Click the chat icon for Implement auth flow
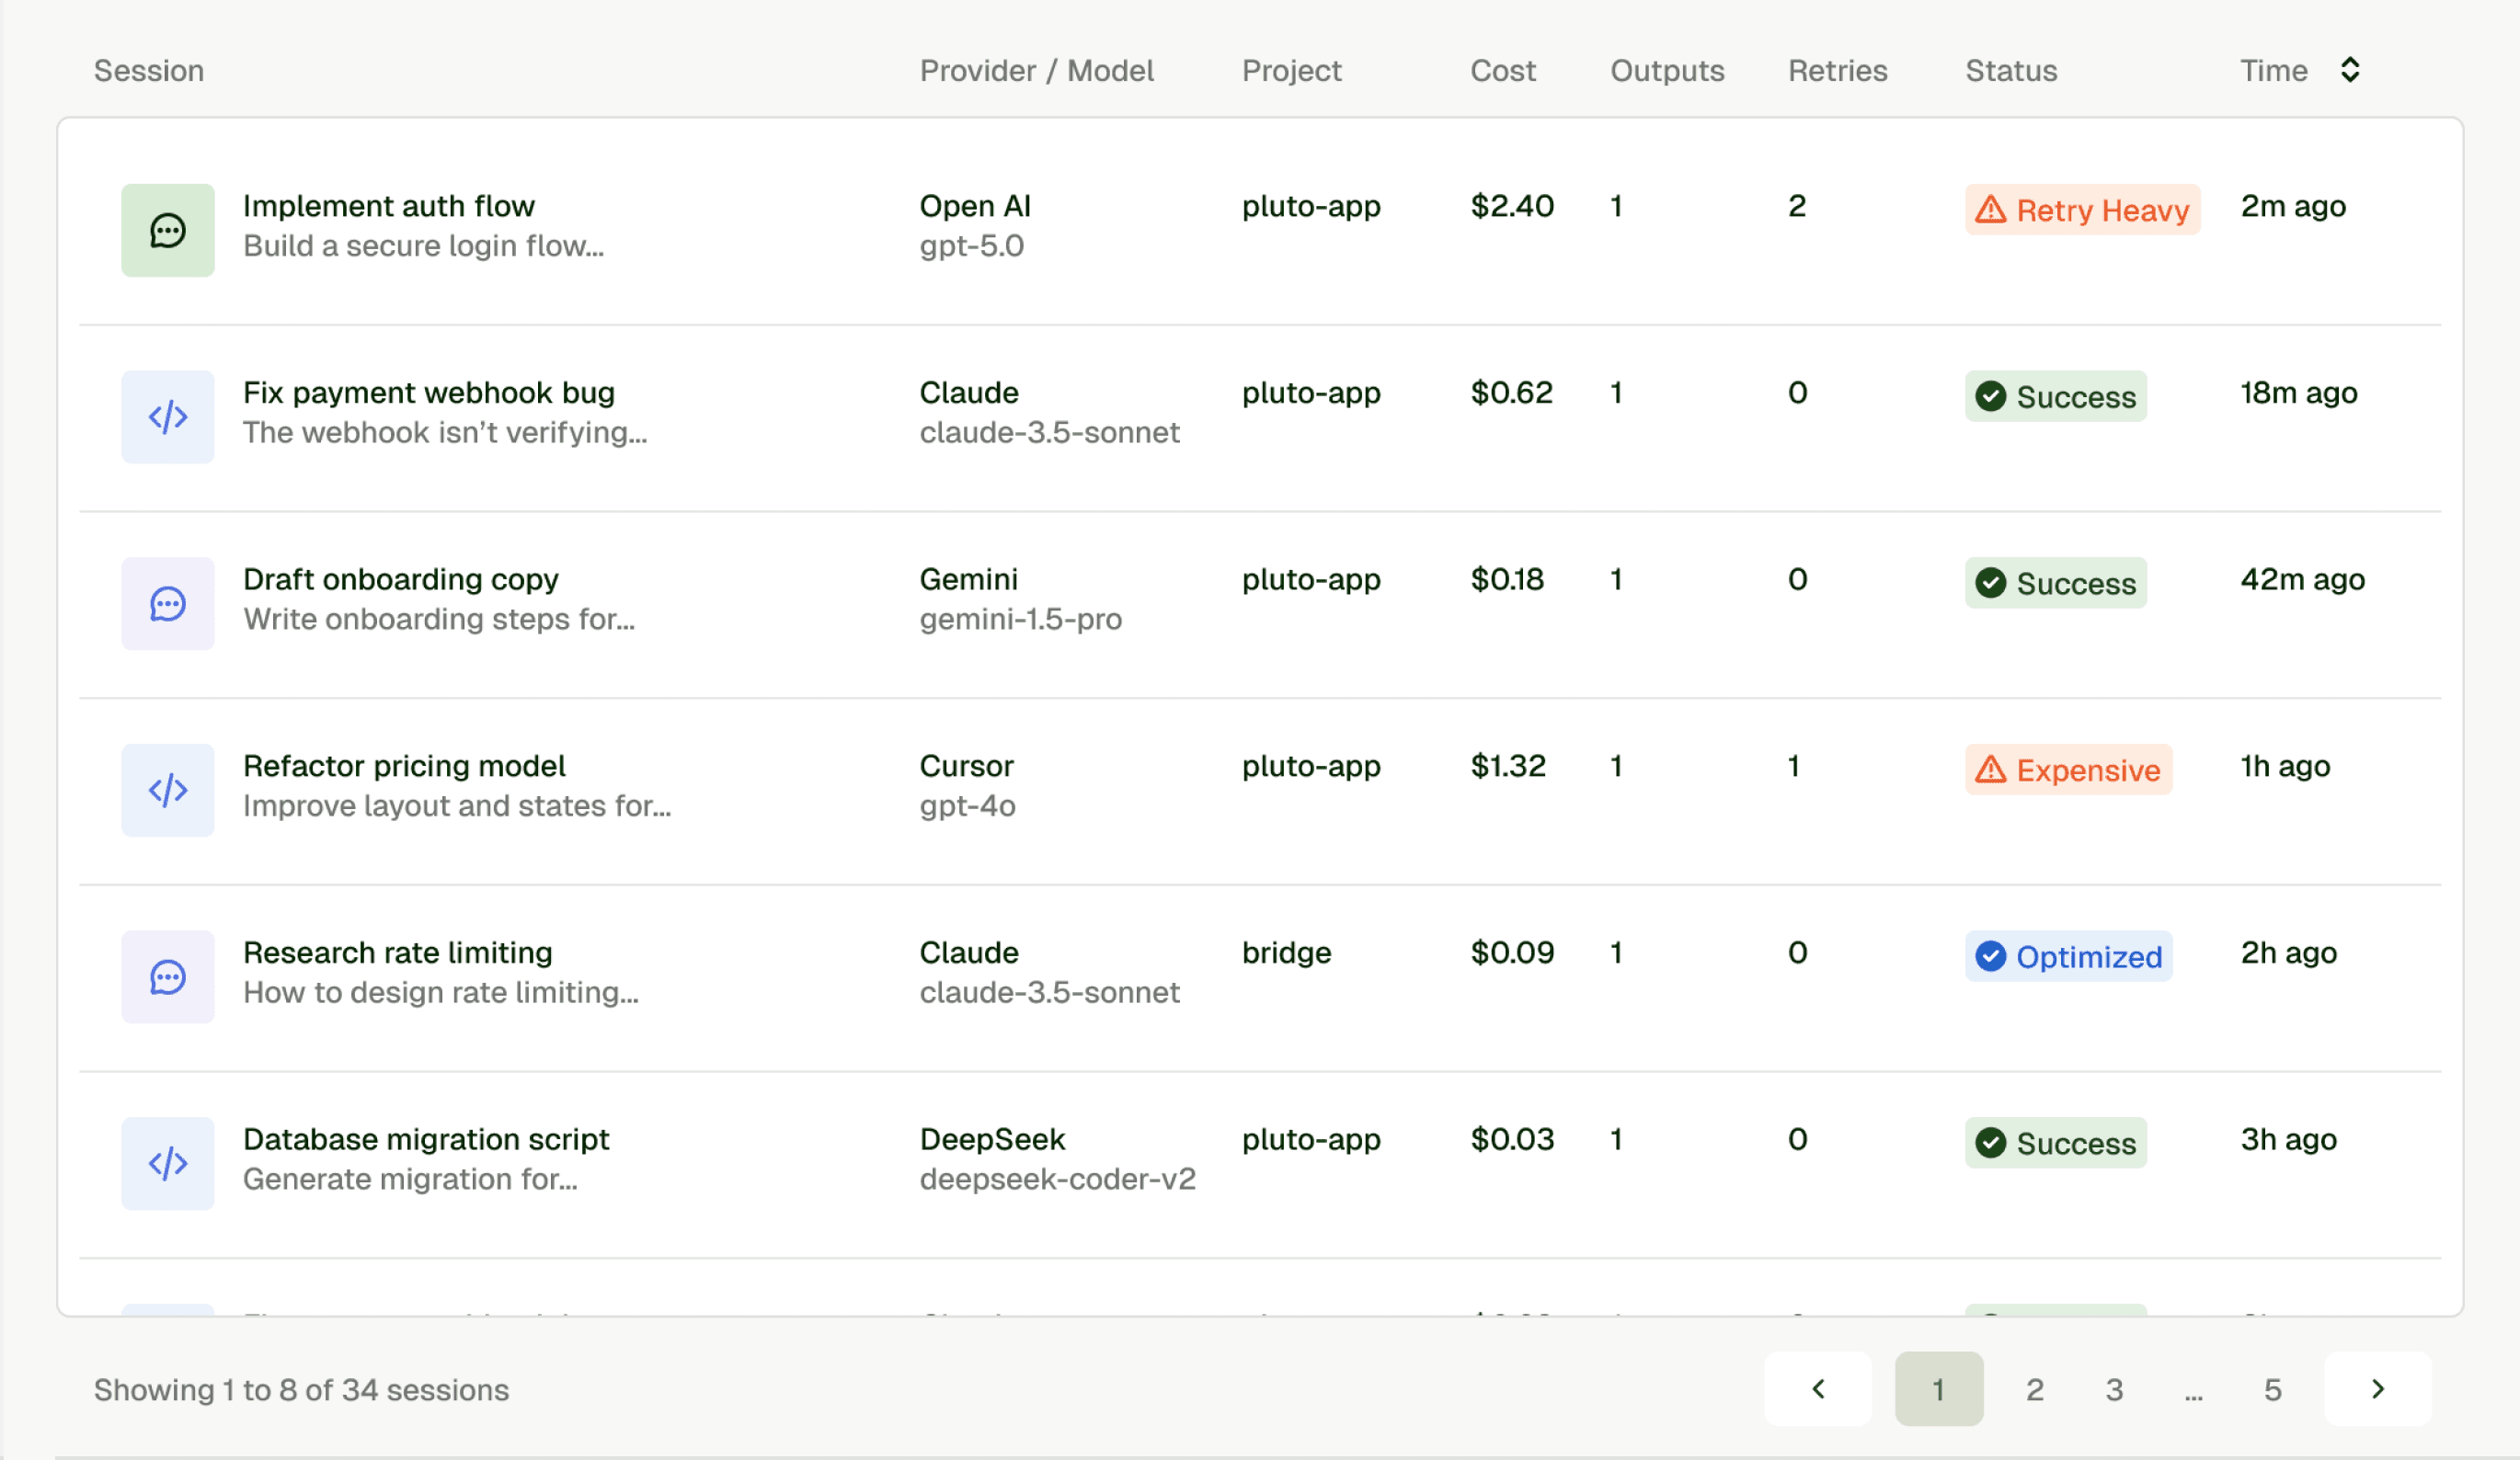 click(167, 230)
